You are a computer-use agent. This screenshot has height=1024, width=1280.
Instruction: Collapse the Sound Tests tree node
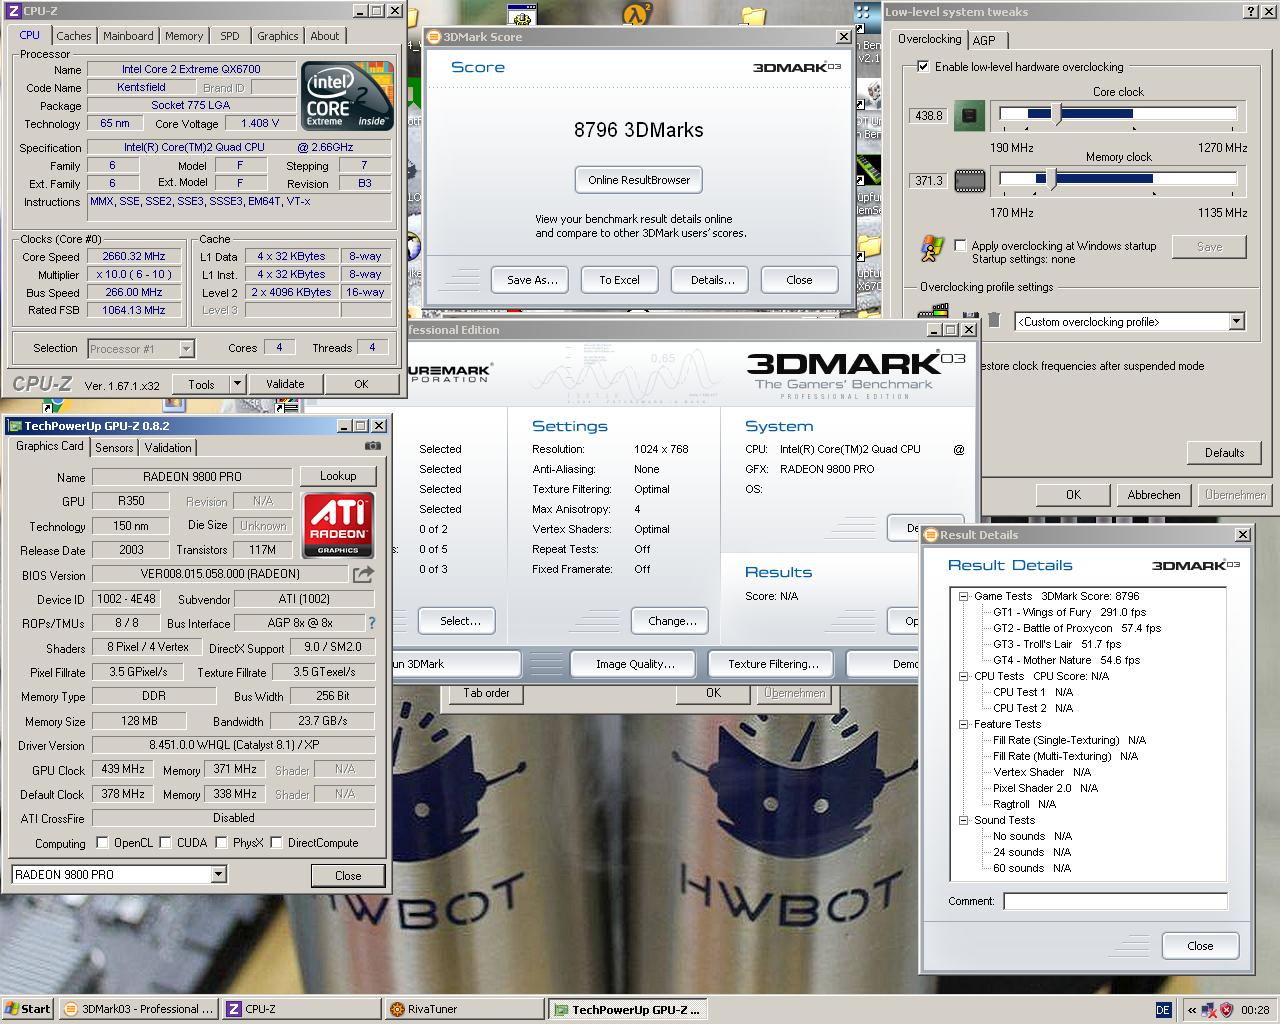point(963,820)
